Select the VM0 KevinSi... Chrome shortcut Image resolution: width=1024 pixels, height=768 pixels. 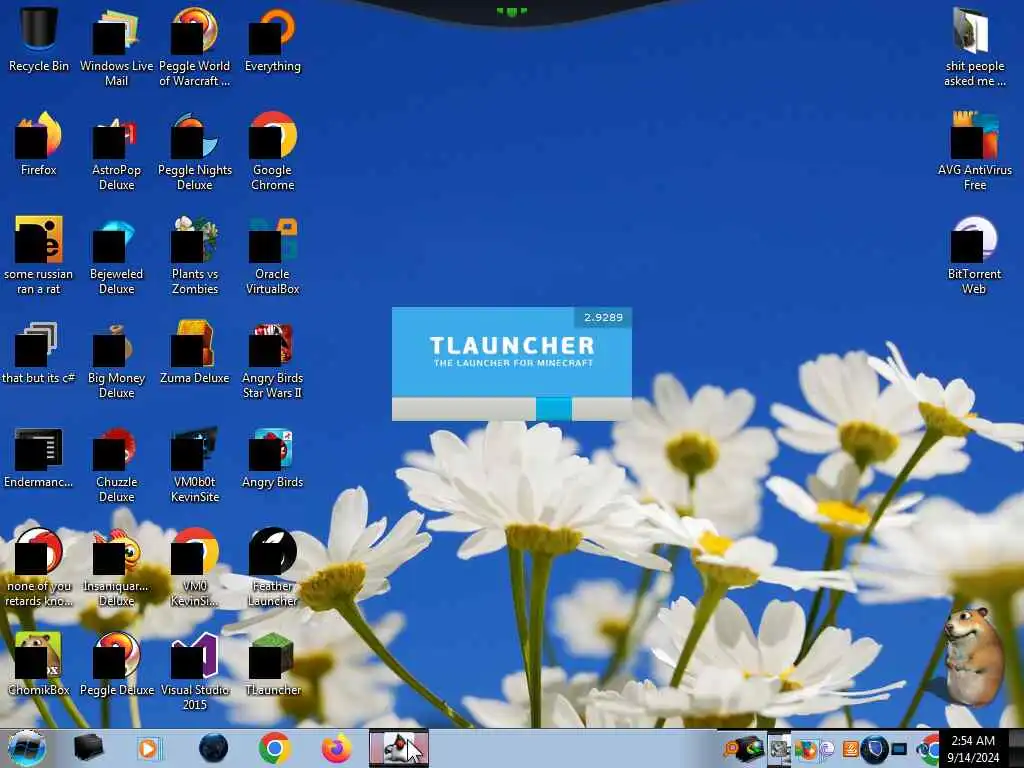point(195,567)
